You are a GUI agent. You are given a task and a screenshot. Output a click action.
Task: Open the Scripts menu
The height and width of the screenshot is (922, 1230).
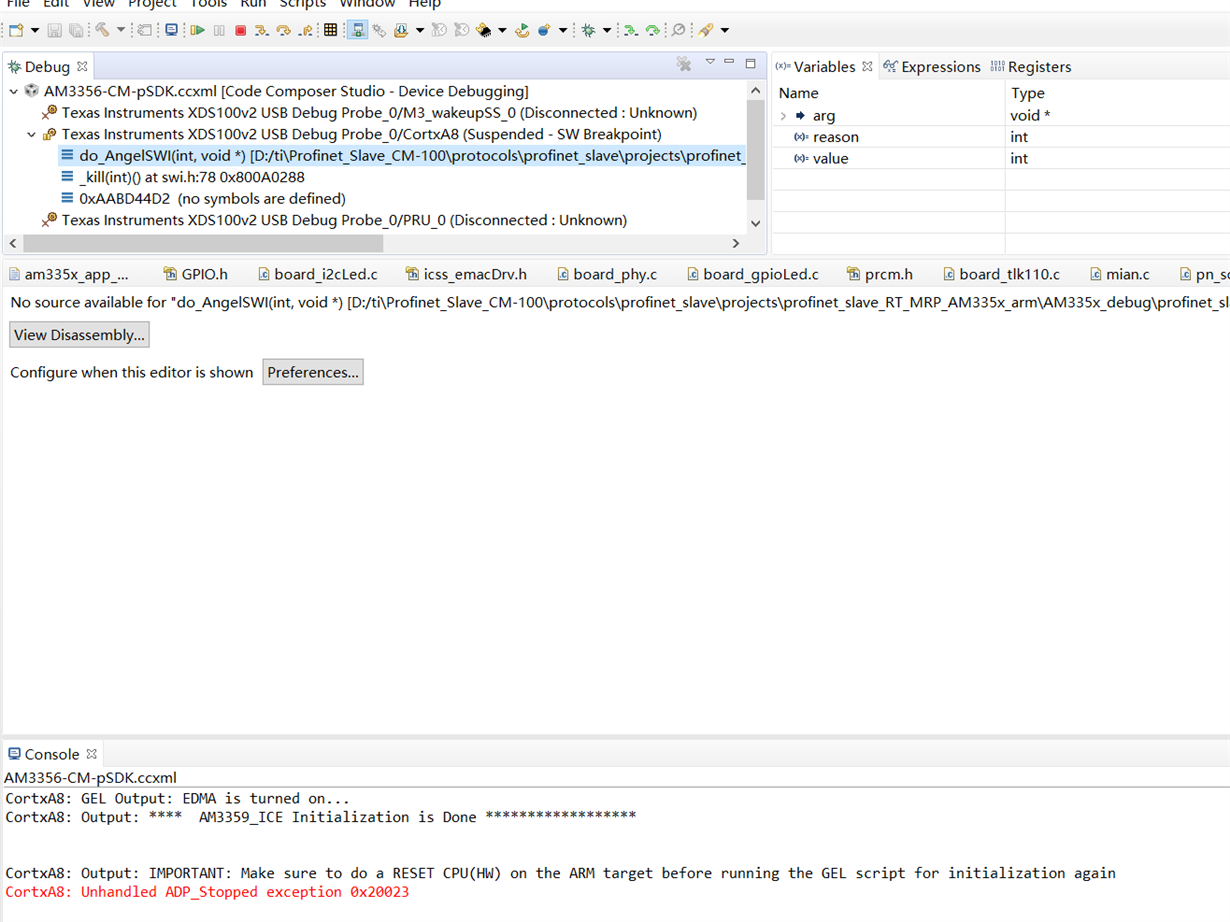coord(303,4)
